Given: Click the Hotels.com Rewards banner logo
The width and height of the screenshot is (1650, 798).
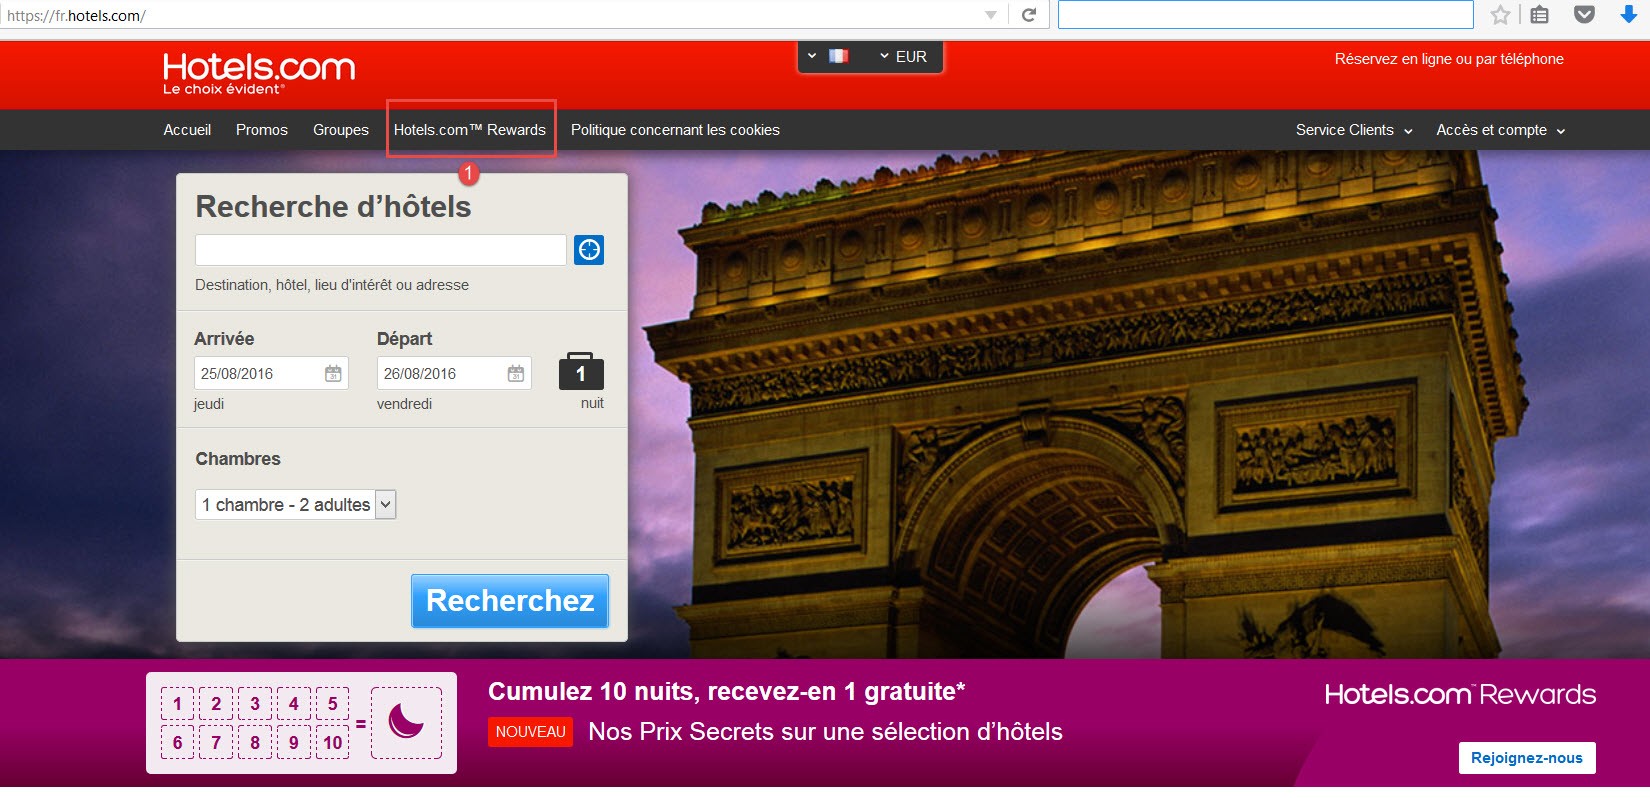Looking at the screenshot, I should (x=1460, y=694).
